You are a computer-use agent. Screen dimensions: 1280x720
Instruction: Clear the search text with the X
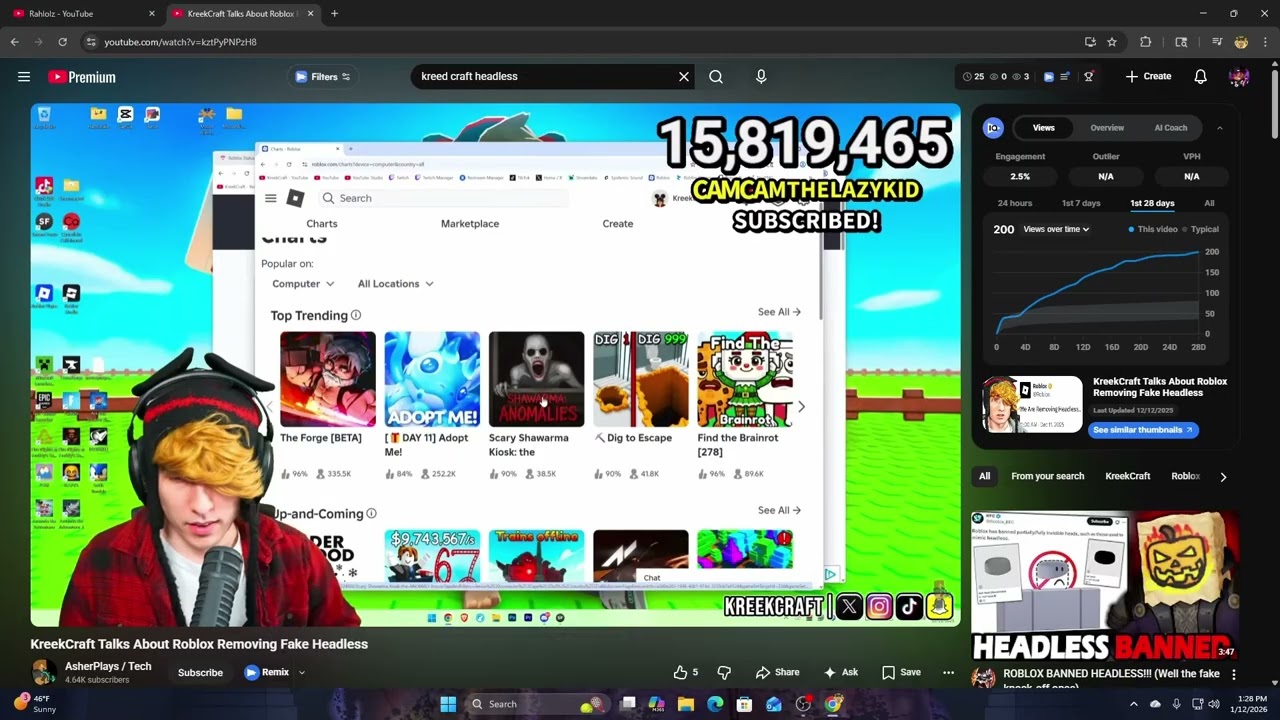(684, 76)
